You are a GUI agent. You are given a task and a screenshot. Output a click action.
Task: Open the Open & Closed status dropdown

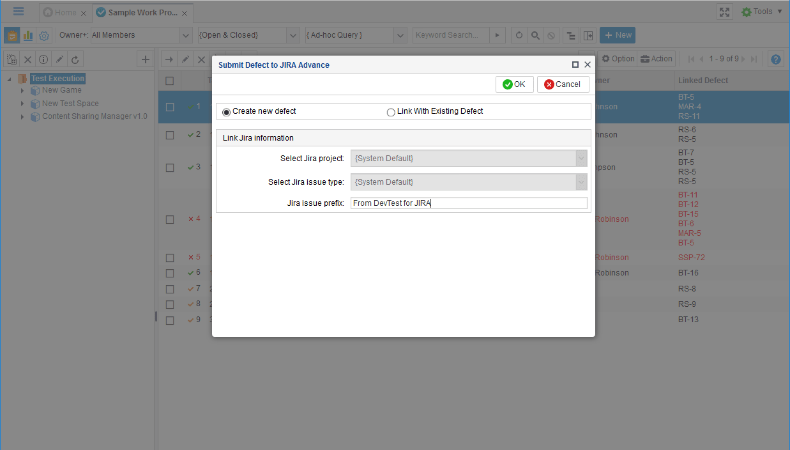(x=292, y=35)
